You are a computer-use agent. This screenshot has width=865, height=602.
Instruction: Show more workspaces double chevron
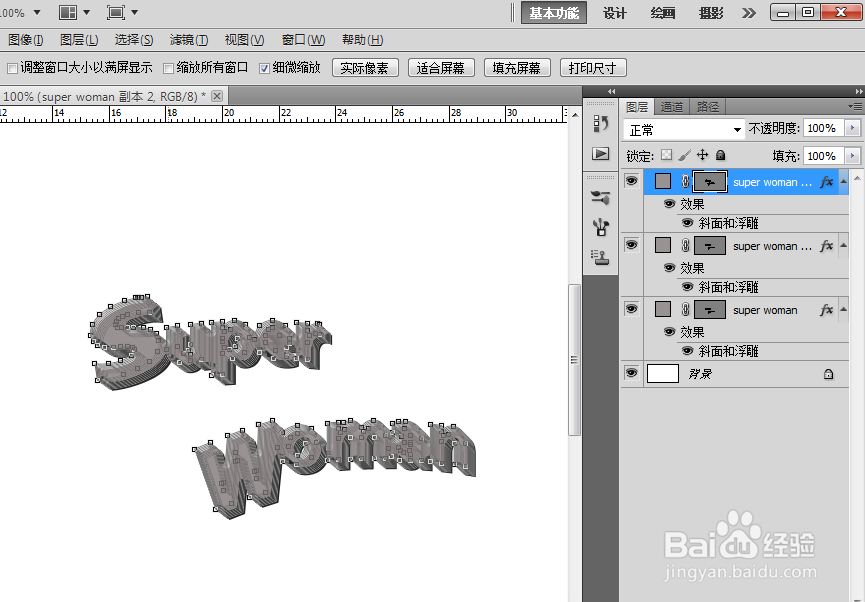(x=749, y=13)
